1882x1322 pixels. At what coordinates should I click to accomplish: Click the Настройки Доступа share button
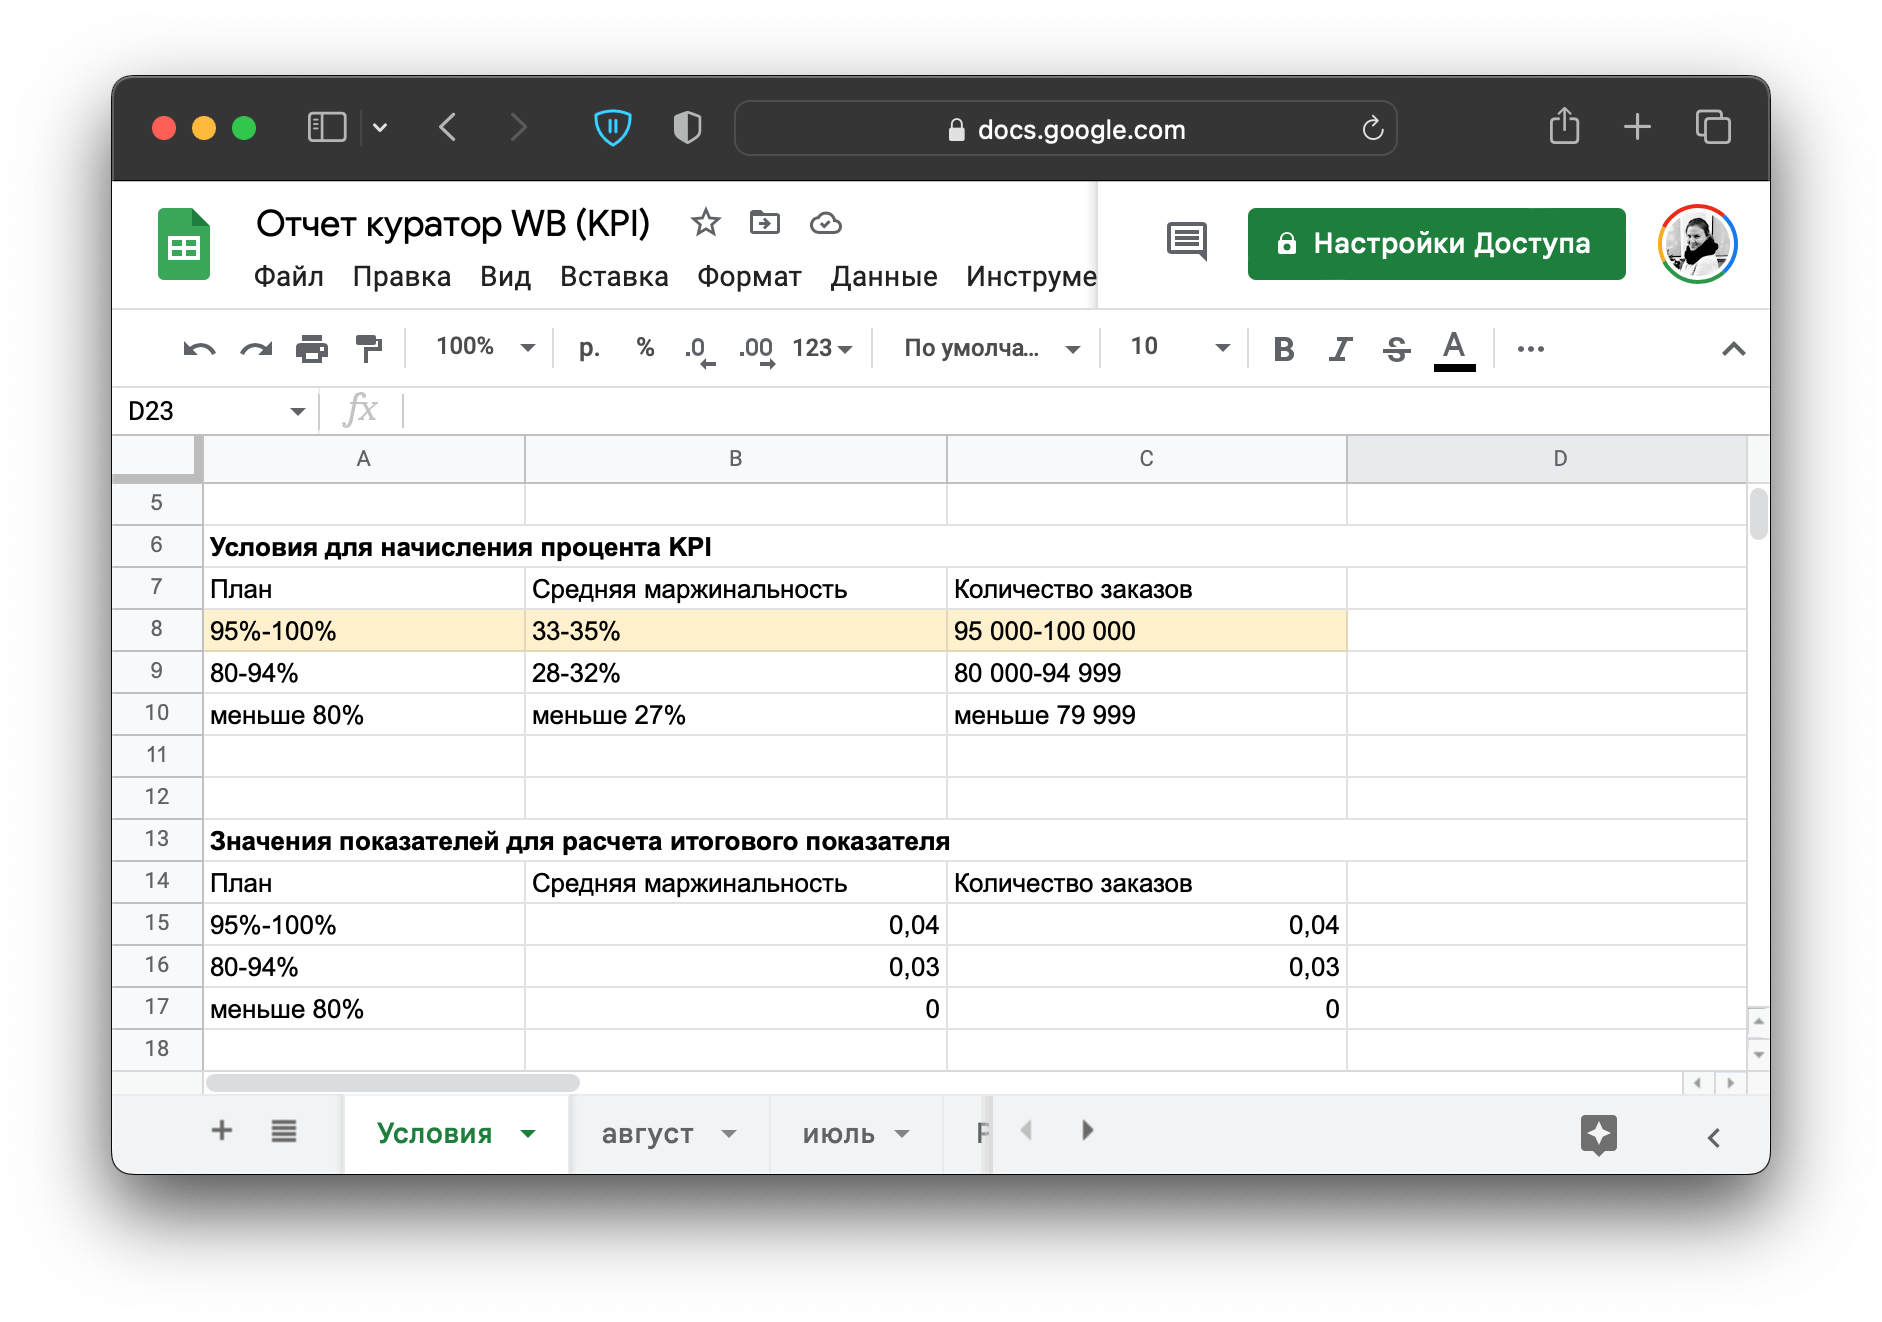click(1436, 244)
